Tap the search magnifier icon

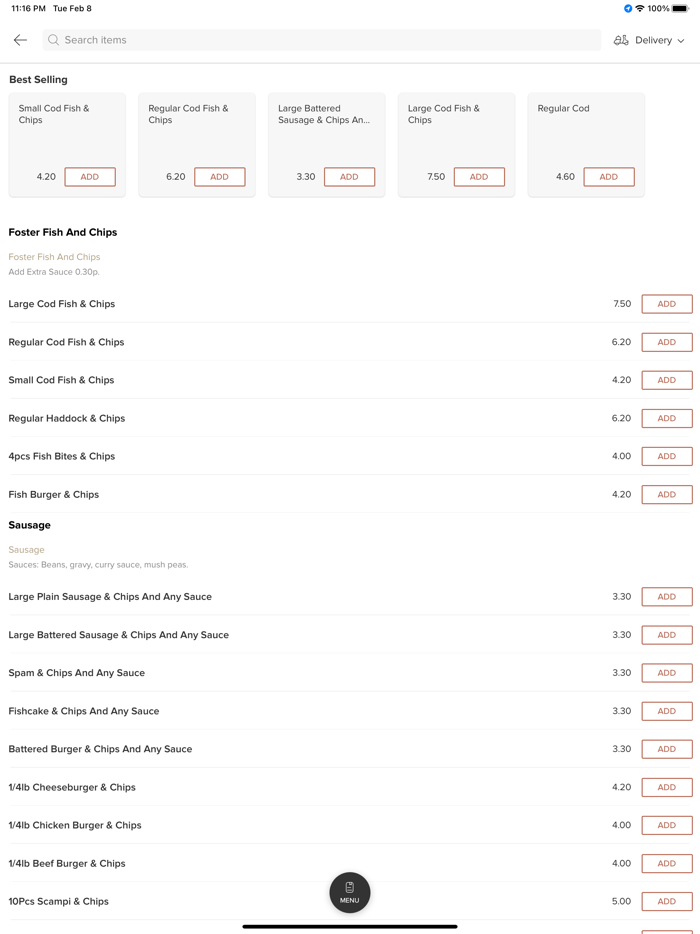click(x=54, y=40)
